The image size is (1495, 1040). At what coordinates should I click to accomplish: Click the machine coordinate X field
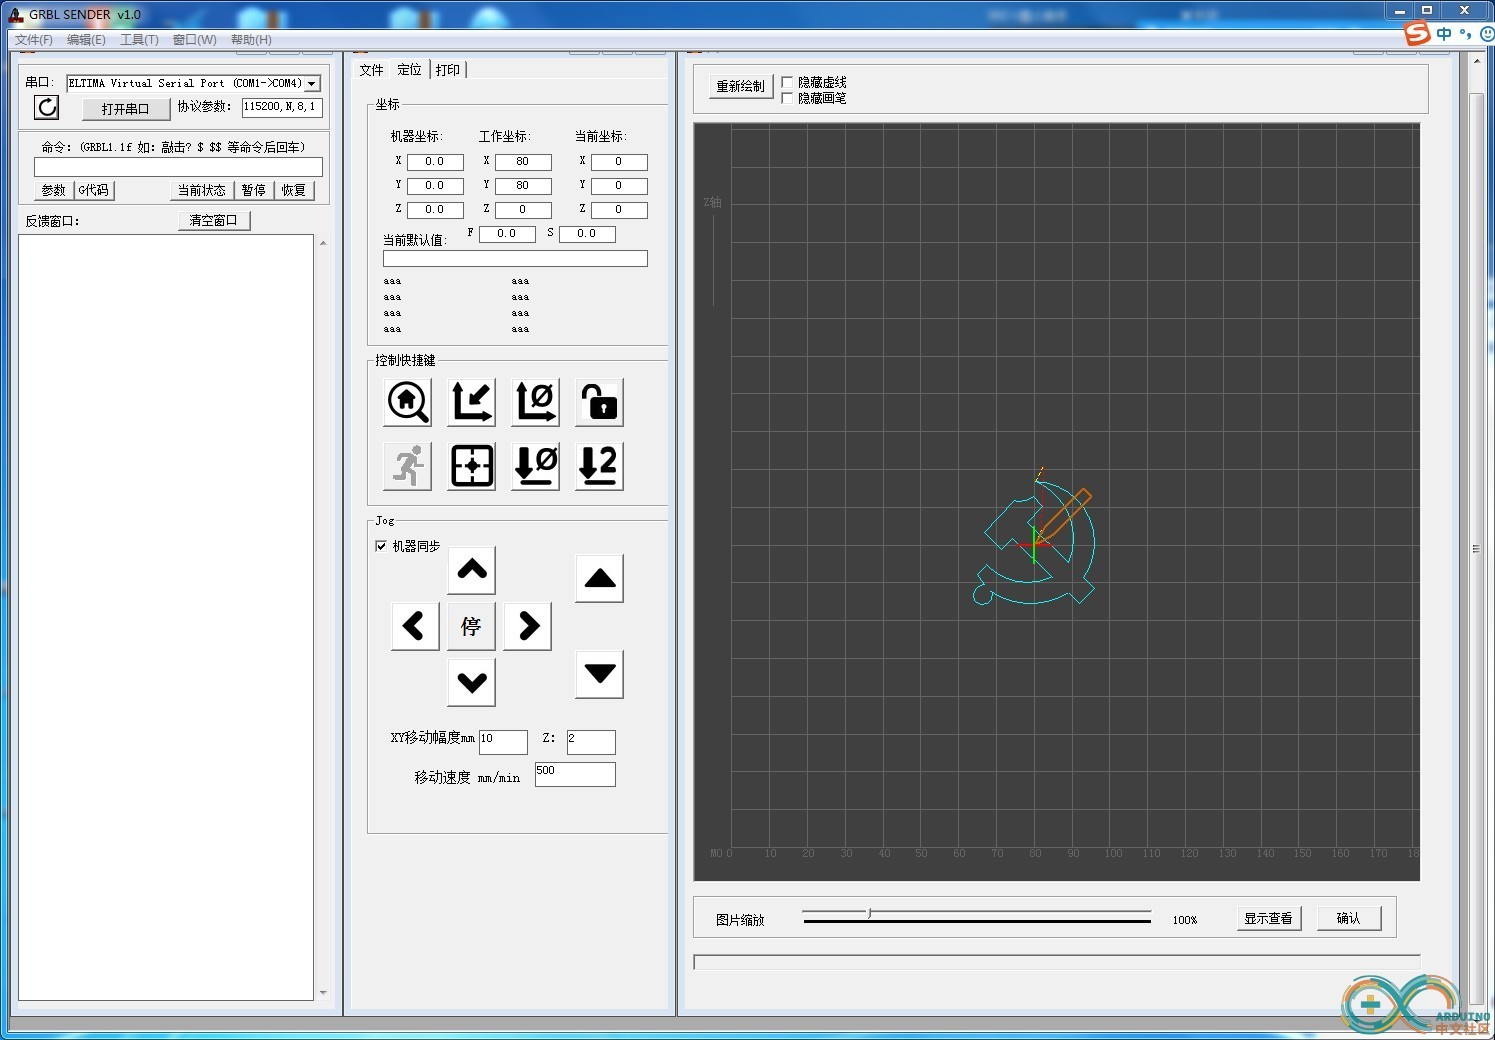click(435, 162)
